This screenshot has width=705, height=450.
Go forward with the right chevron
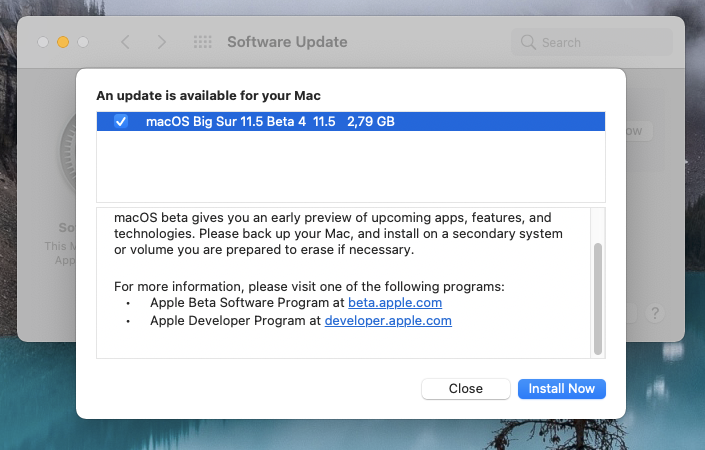[161, 42]
